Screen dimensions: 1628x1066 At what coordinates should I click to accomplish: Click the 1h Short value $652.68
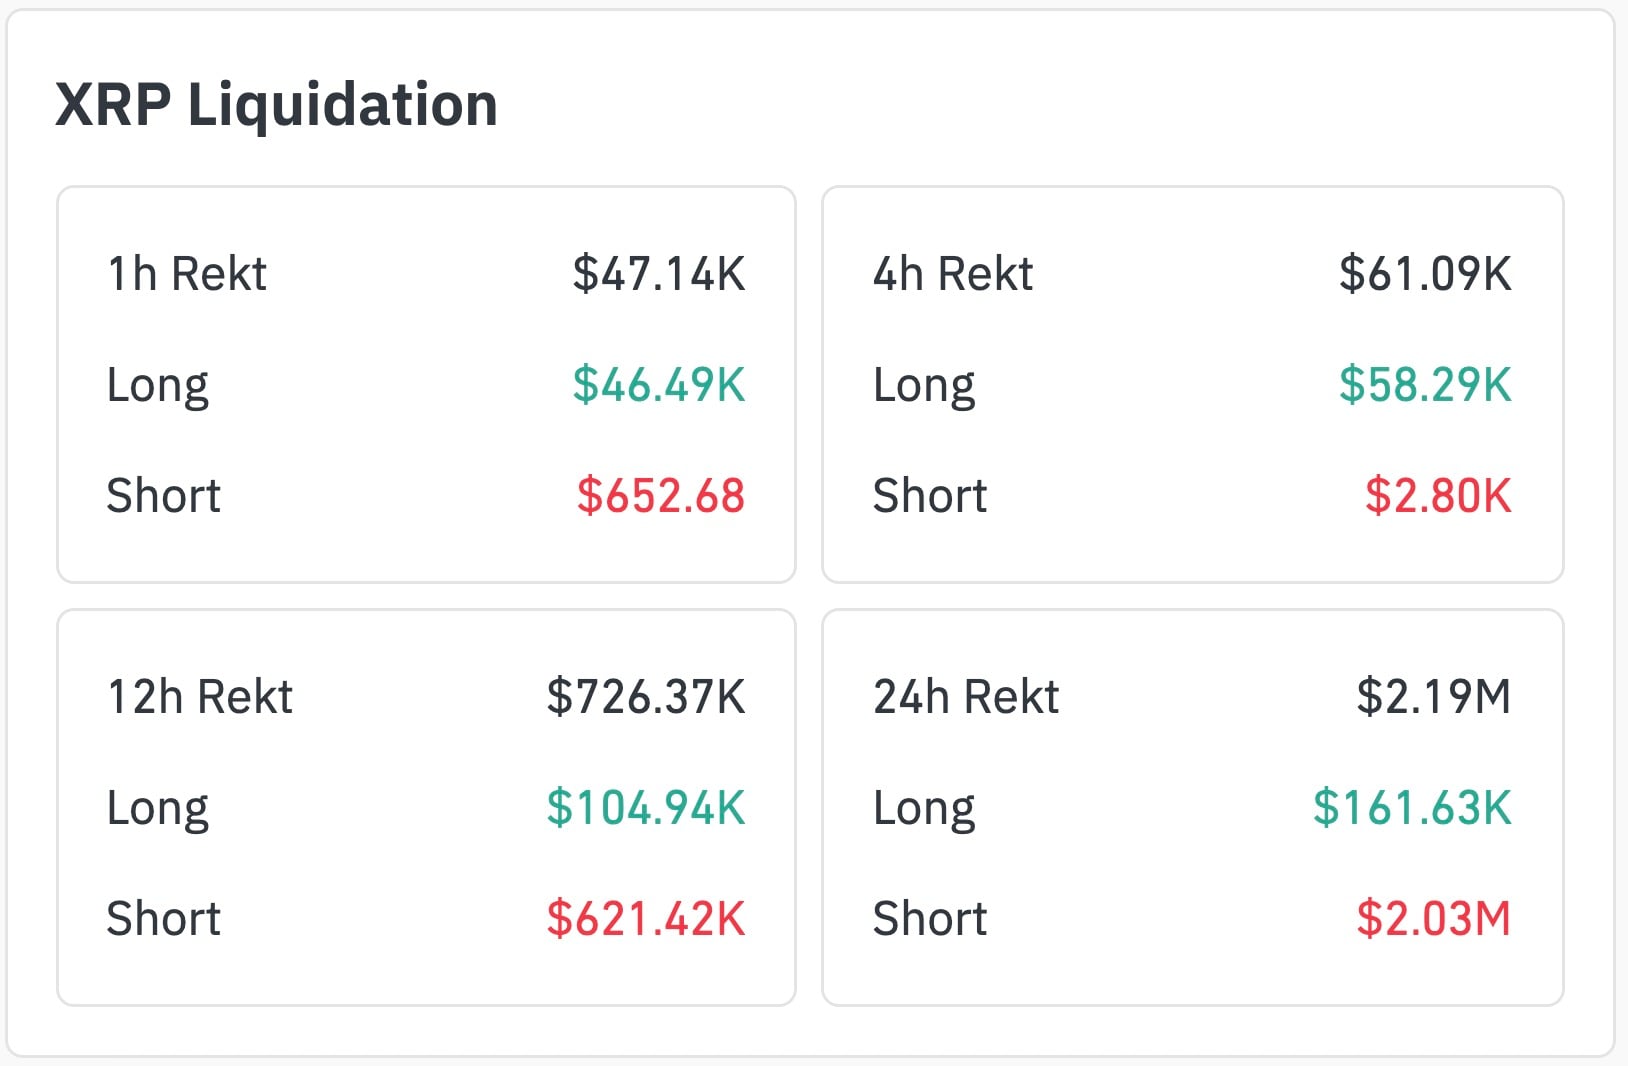pos(661,496)
